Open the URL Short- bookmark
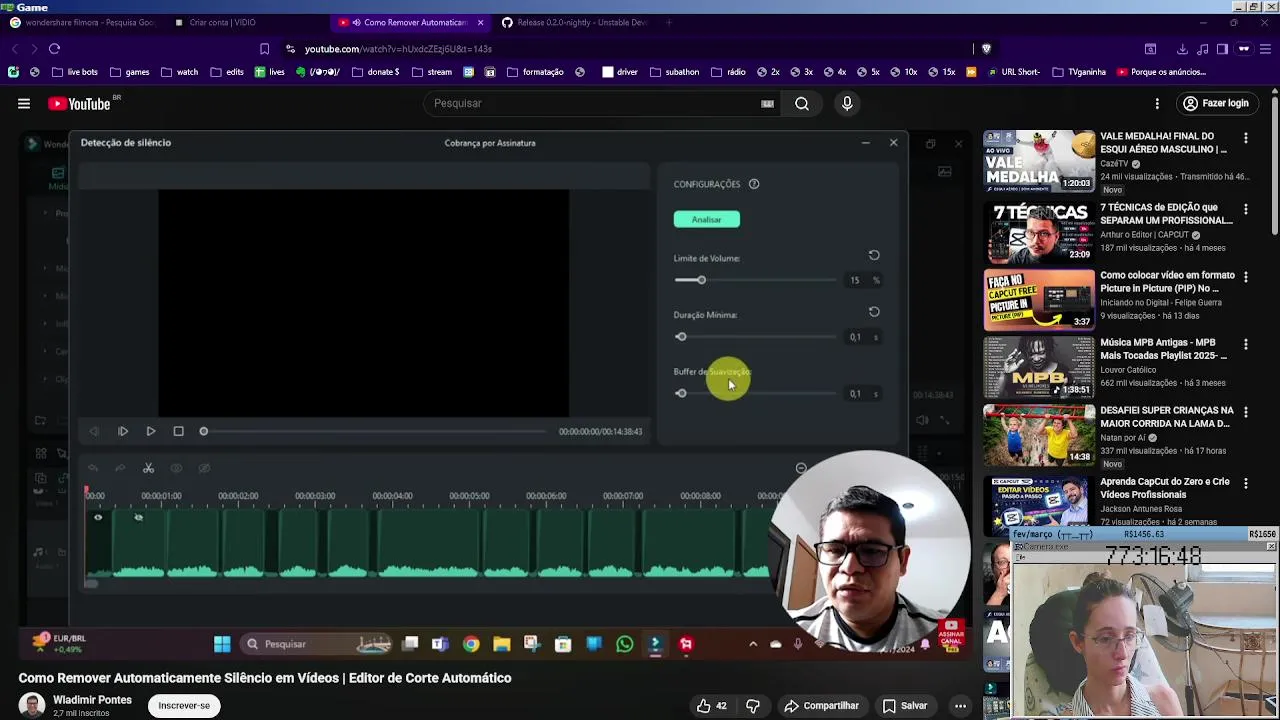The height and width of the screenshot is (720, 1280). click(x=1014, y=72)
